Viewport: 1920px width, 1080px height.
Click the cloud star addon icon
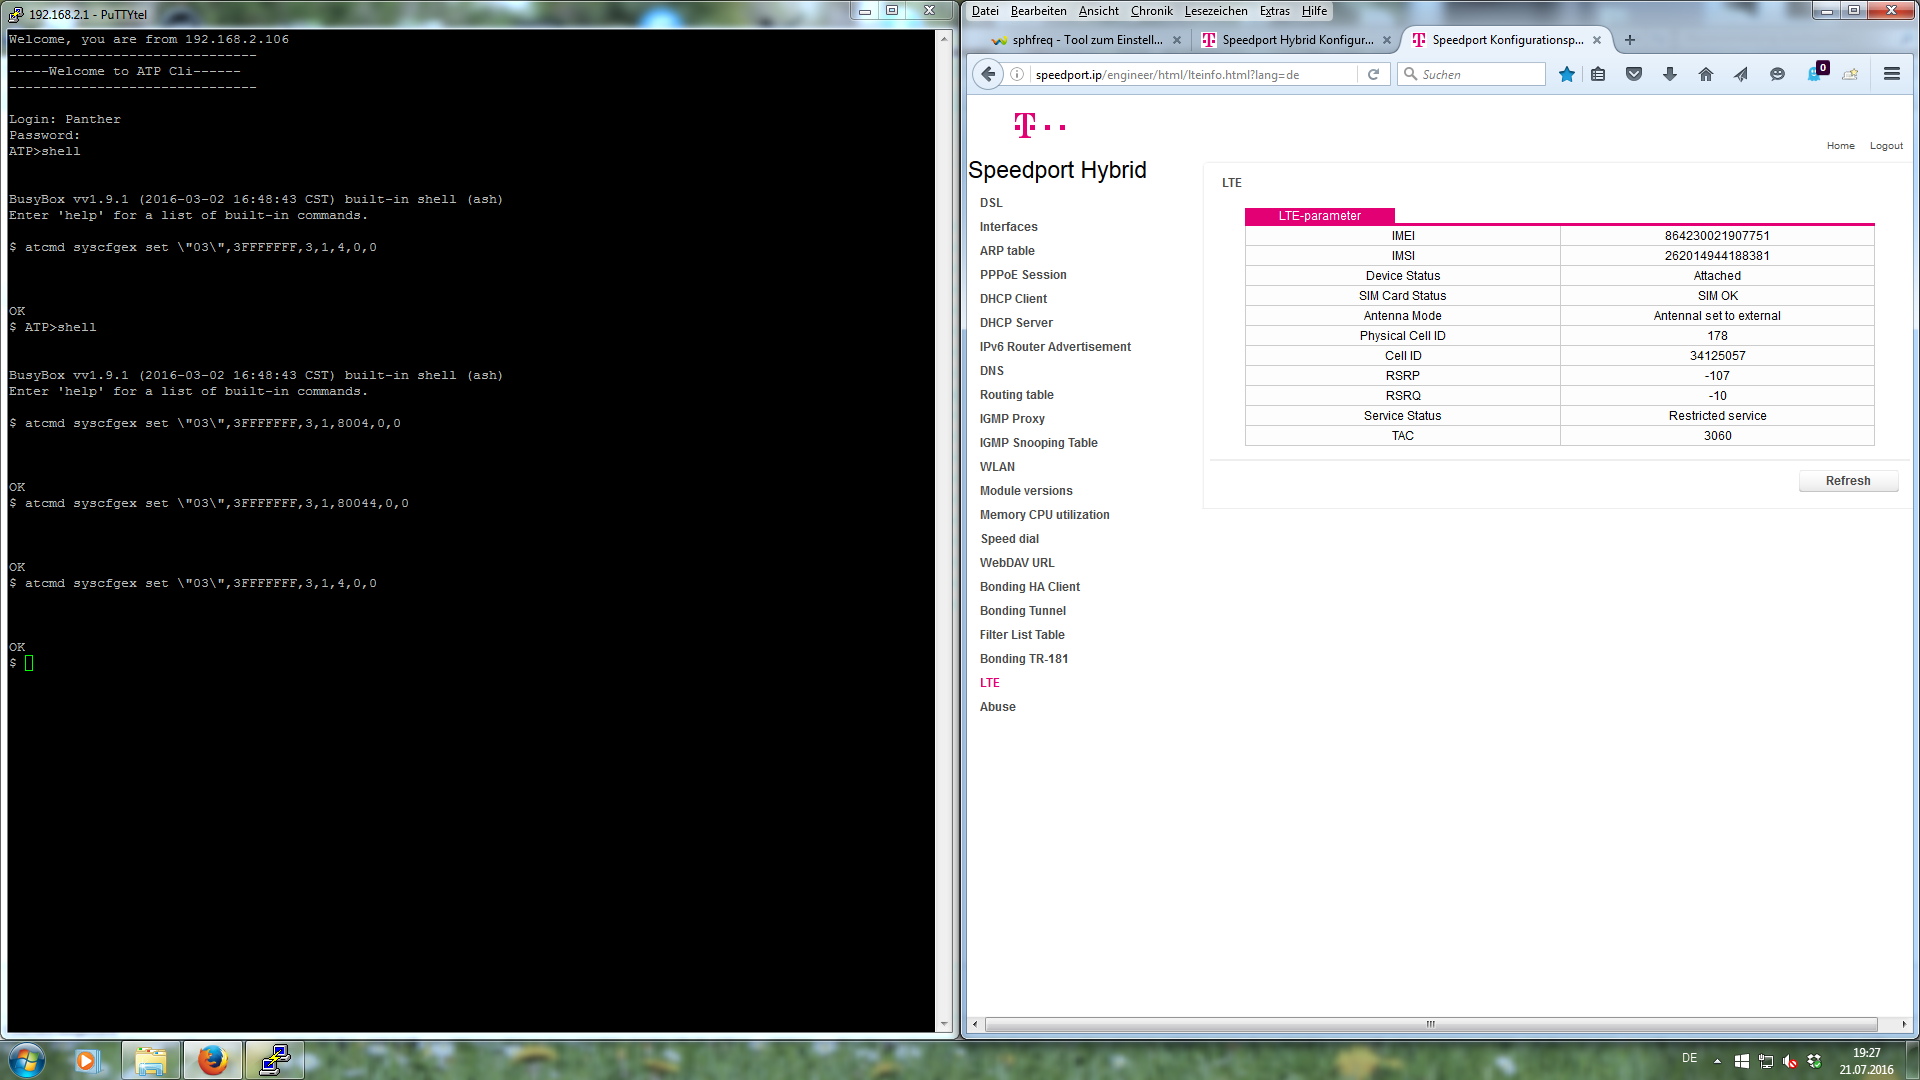[x=1850, y=74]
